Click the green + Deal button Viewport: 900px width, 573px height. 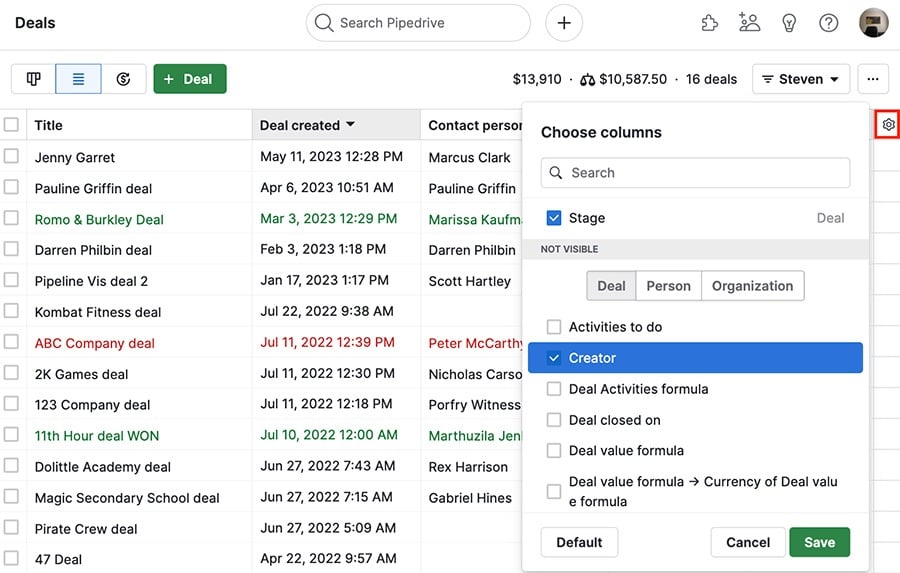pyautogui.click(x=190, y=79)
